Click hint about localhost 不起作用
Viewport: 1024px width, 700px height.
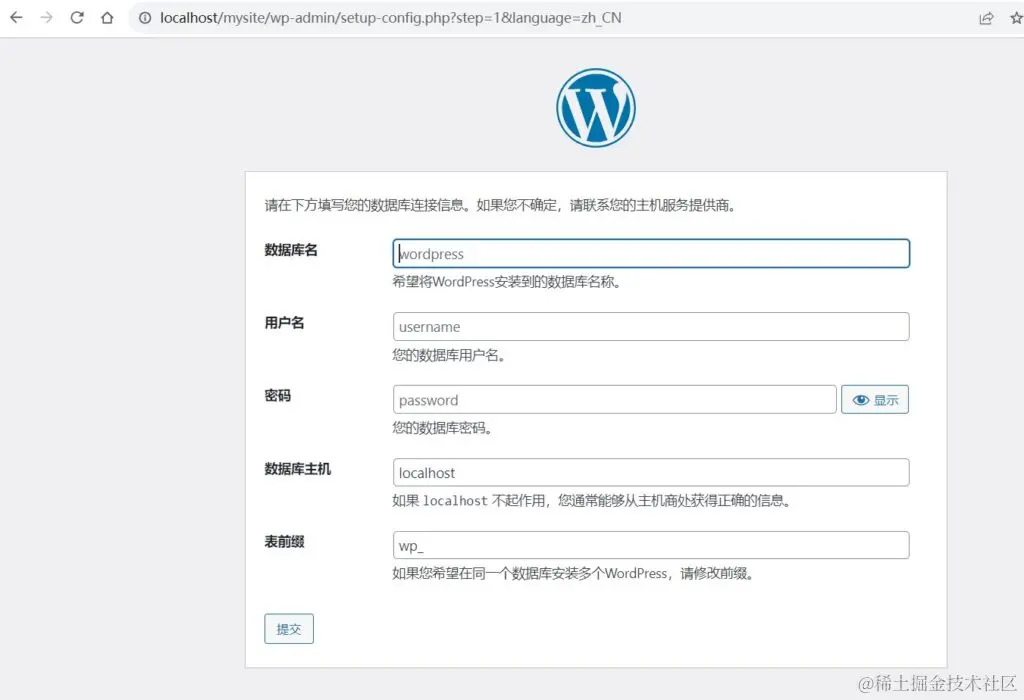coord(592,501)
